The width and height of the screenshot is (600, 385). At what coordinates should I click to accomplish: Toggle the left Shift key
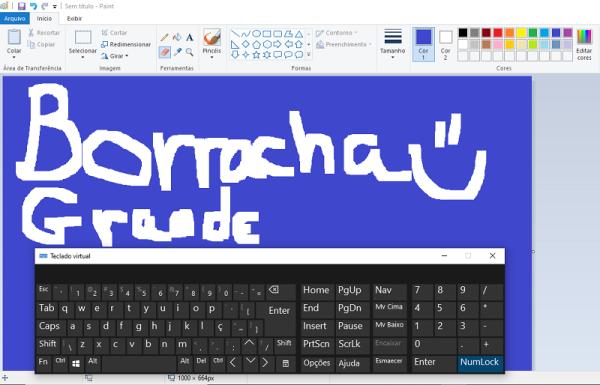pyautogui.click(x=47, y=344)
